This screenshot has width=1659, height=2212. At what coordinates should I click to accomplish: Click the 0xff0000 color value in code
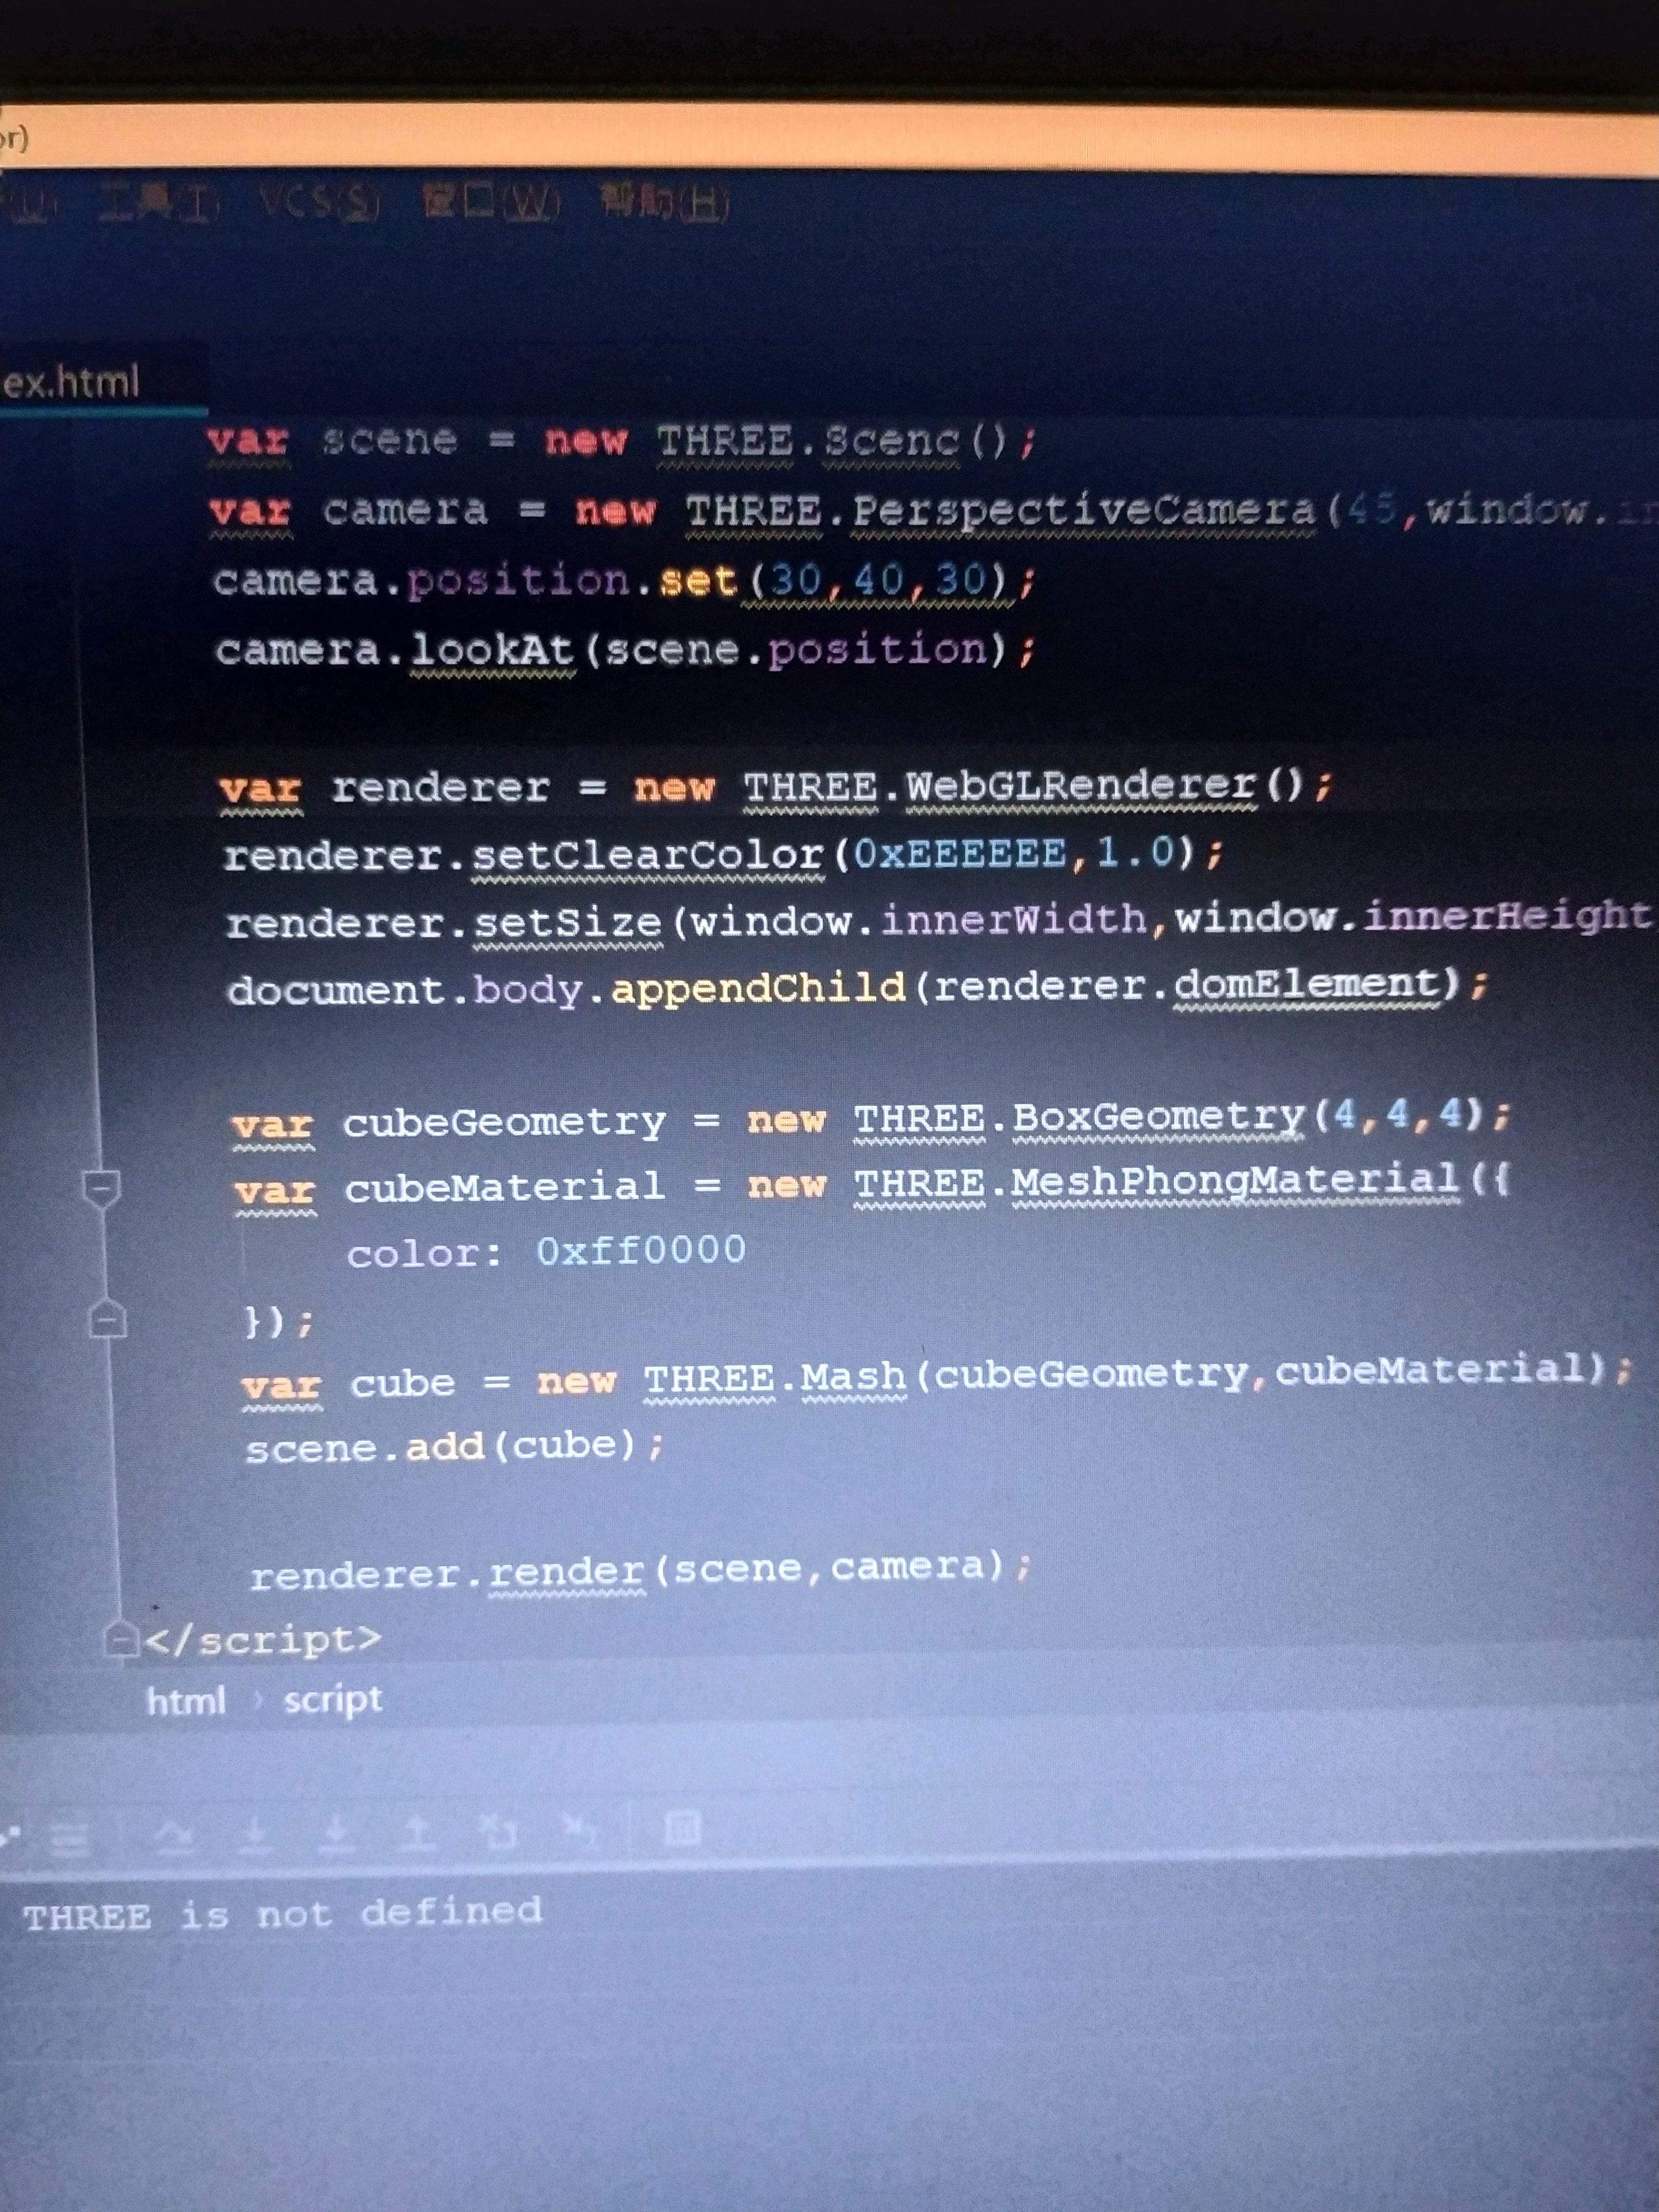click(x=641, y=1250)
